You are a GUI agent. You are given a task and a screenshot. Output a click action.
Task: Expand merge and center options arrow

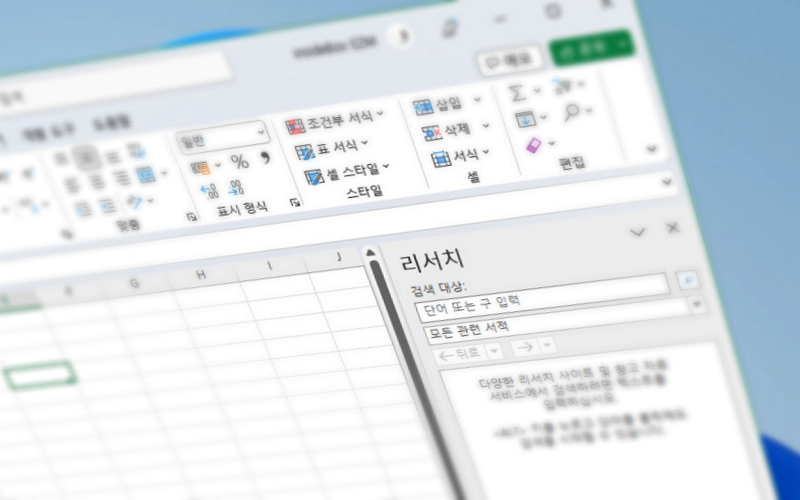pos(164,173)
